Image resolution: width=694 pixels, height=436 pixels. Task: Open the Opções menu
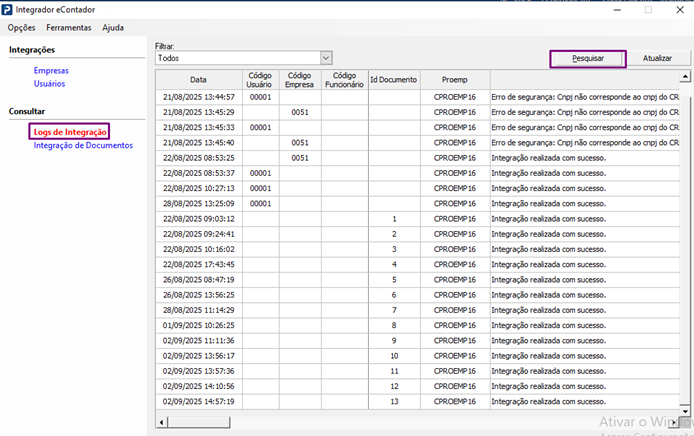pyautogui.click(x=21, y=27)
